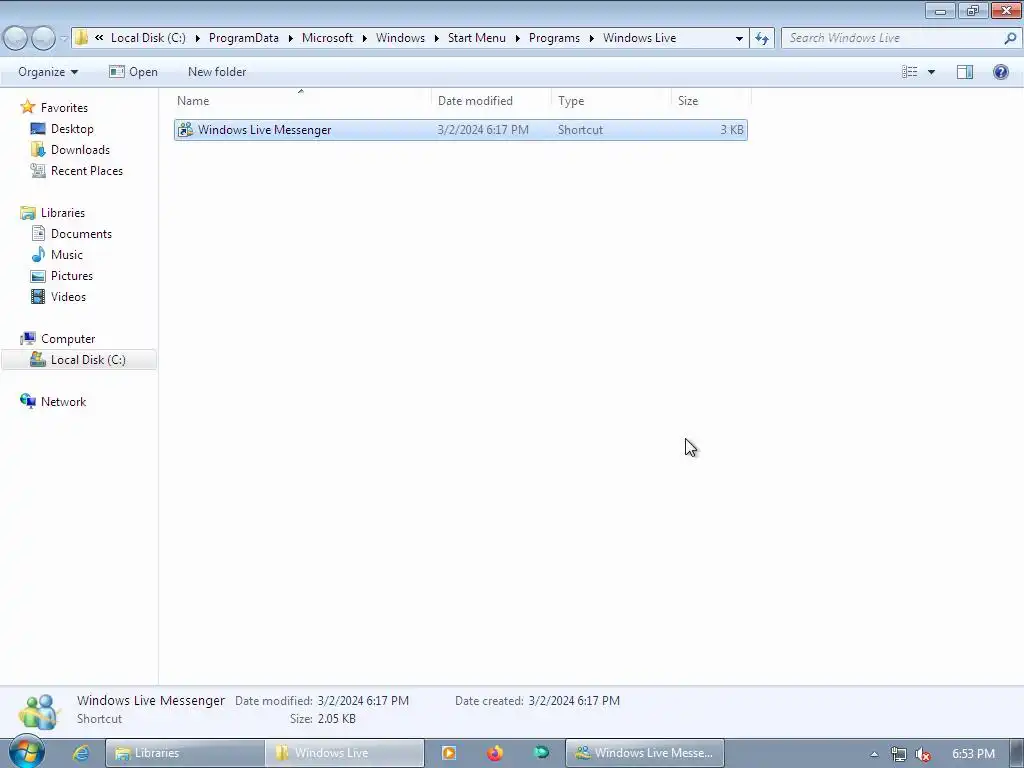
Task: Sort by Size column header
Action: tap(711, 101)
